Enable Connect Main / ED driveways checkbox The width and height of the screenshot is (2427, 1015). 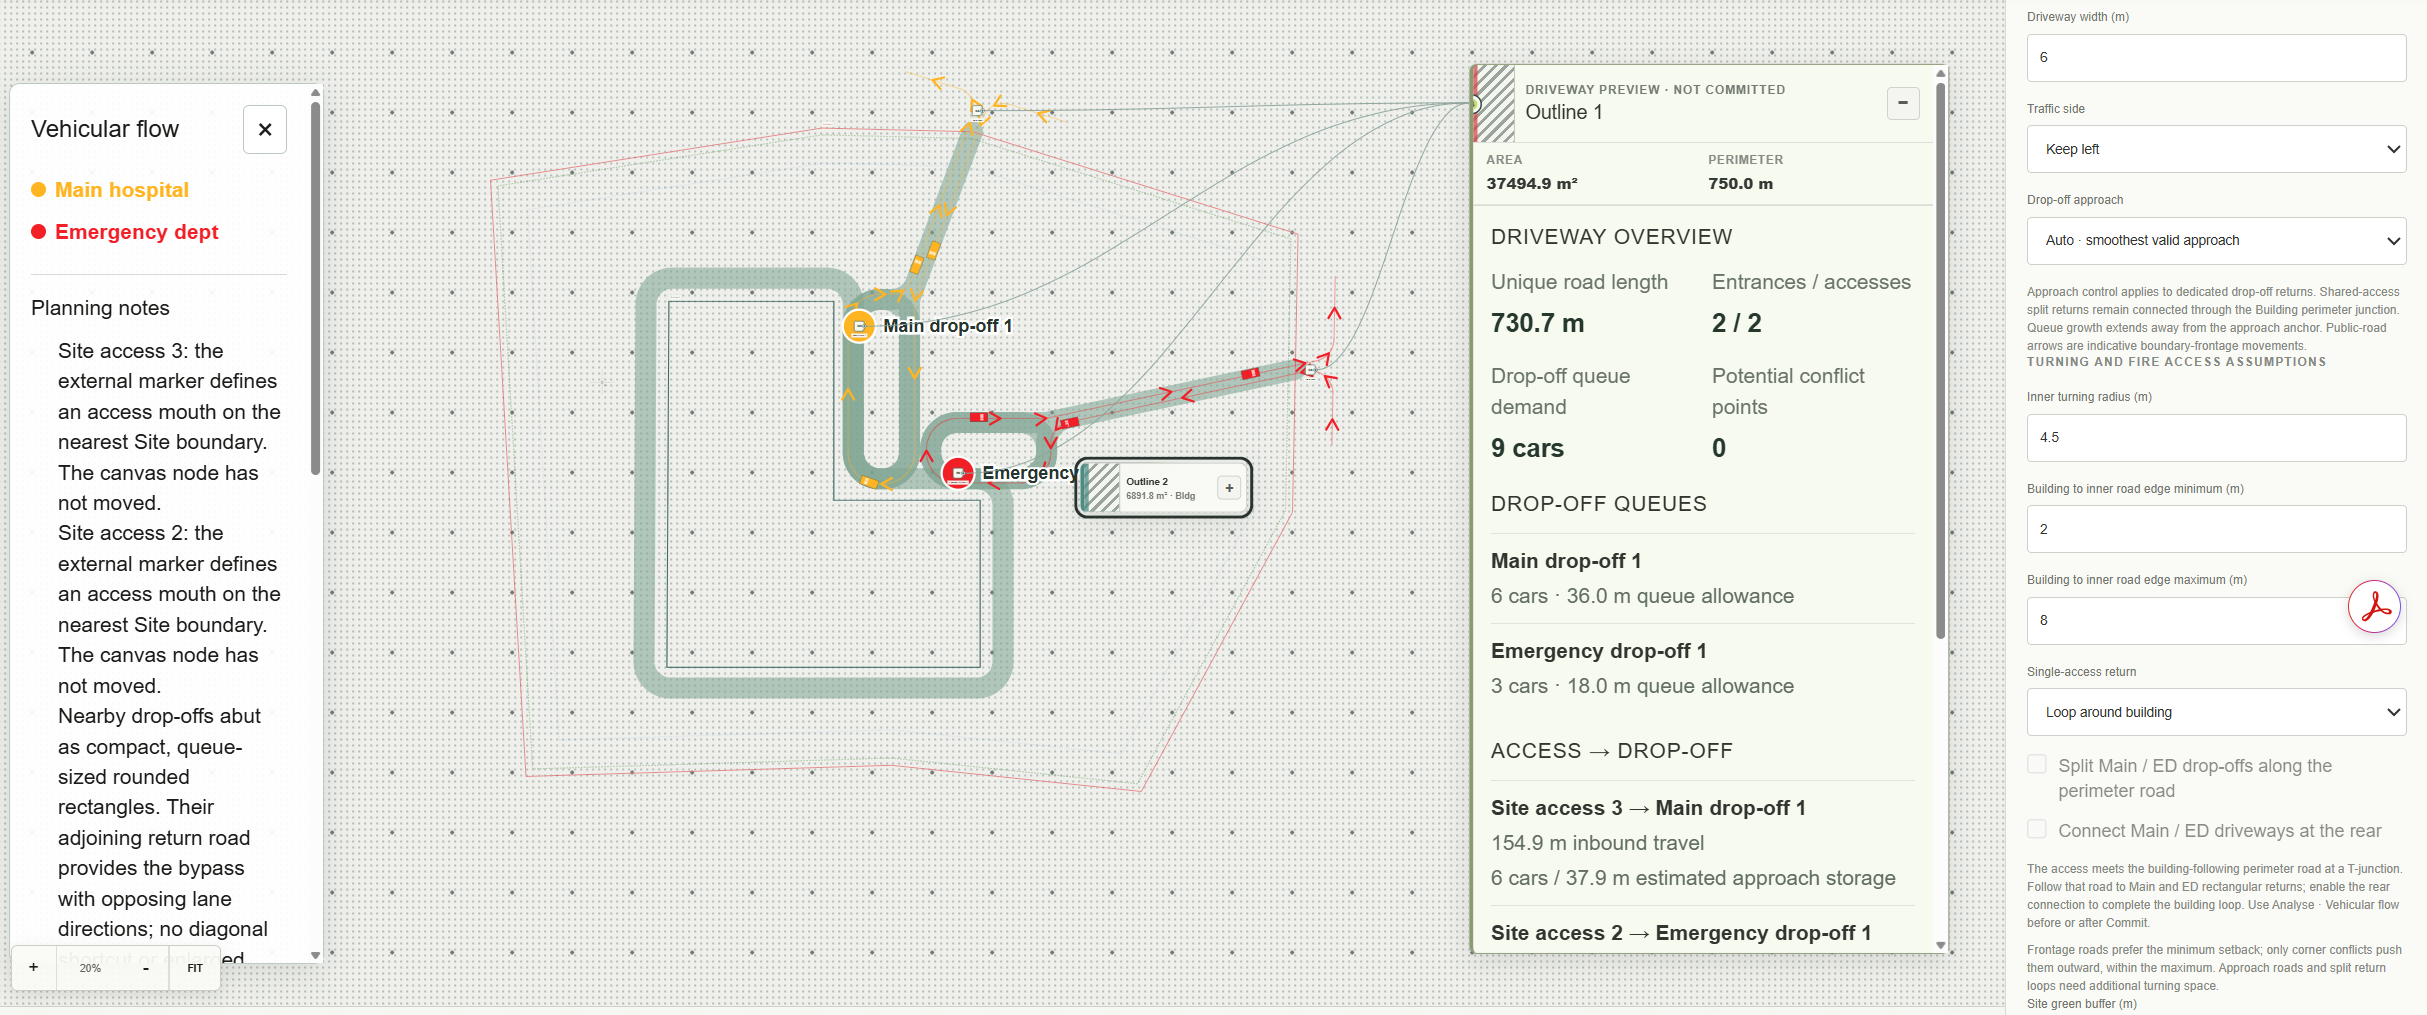pos(2037,830)
